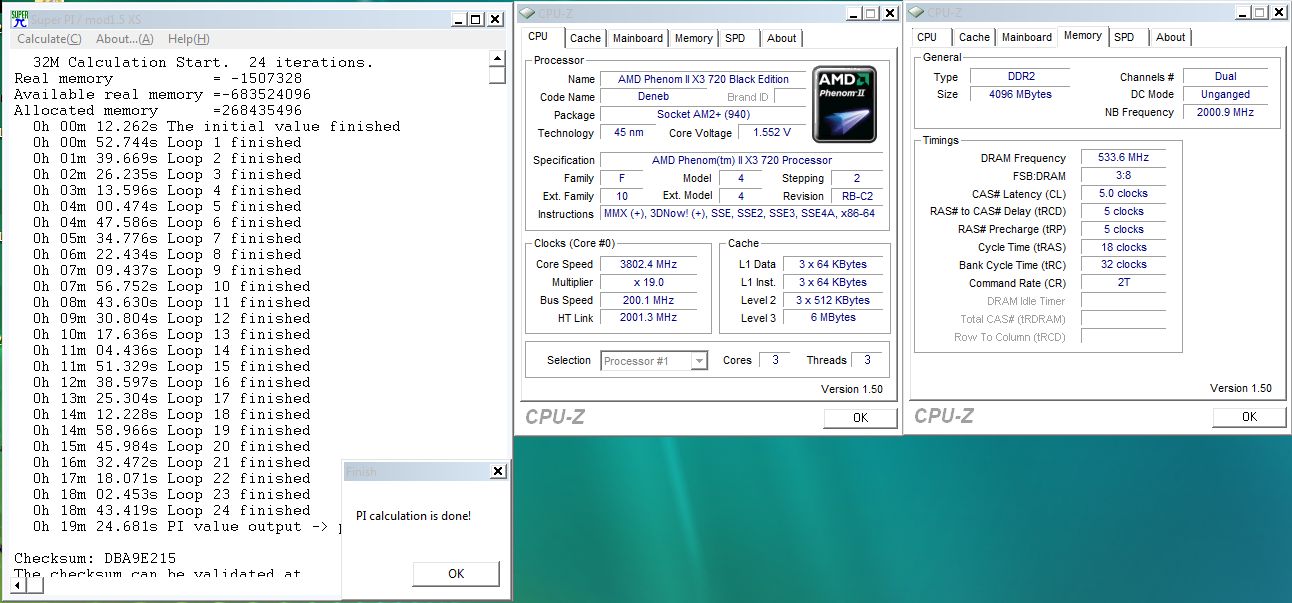
Task: Click the memory Size field 4096 MBytes
Action: [1020, 95]
